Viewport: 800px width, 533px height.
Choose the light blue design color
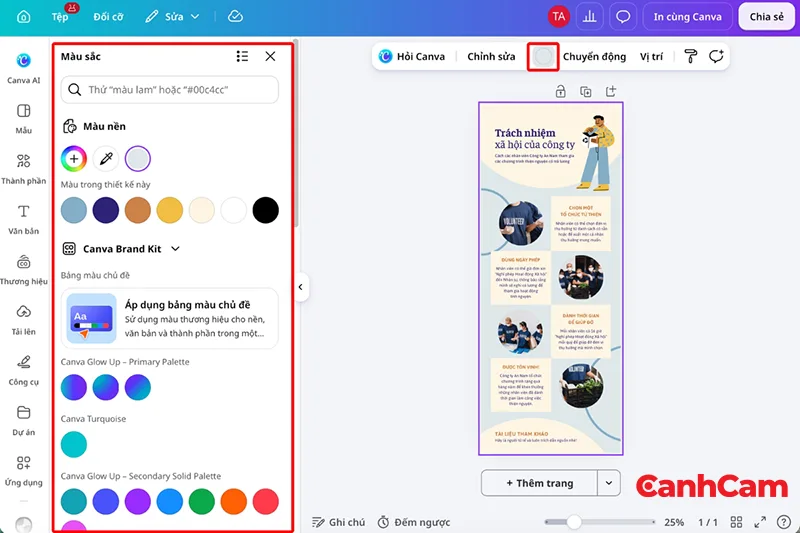tap(74, 210)
